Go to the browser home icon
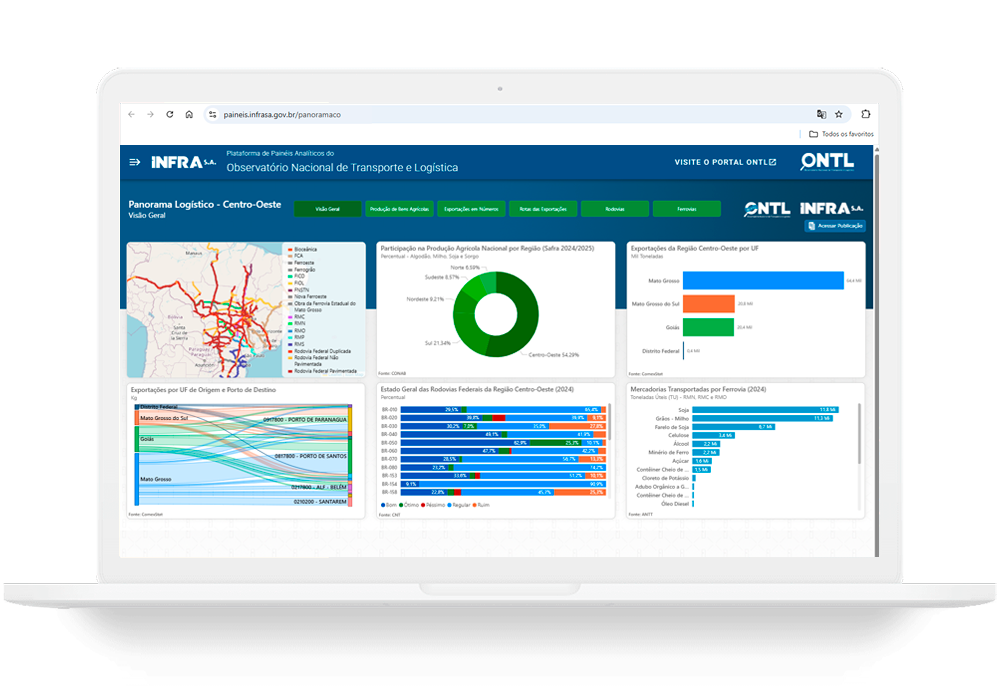The height and width of the screenshot is (686, 1000). point(189,115)
